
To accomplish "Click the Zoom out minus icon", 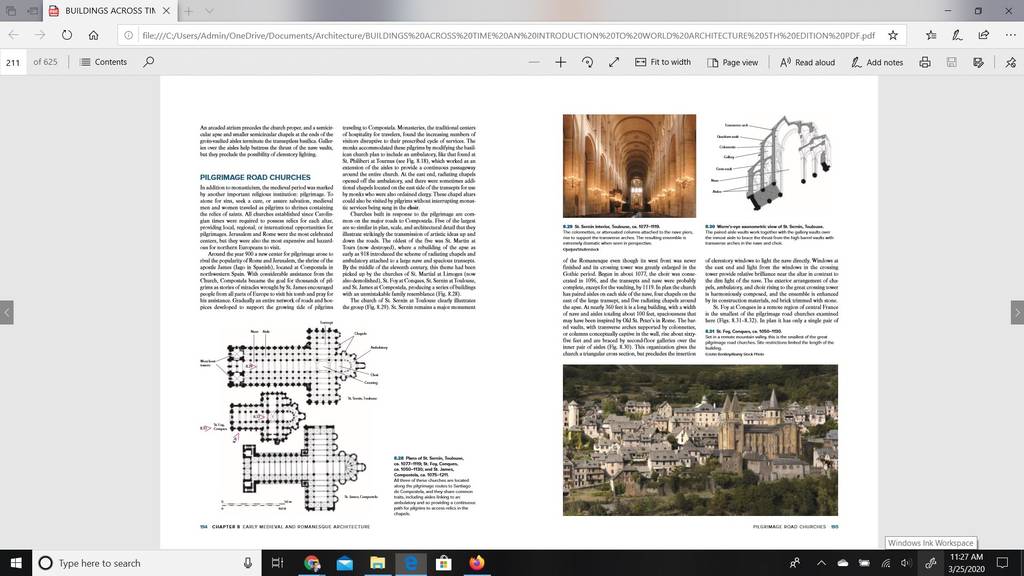I will click(534, 62).
